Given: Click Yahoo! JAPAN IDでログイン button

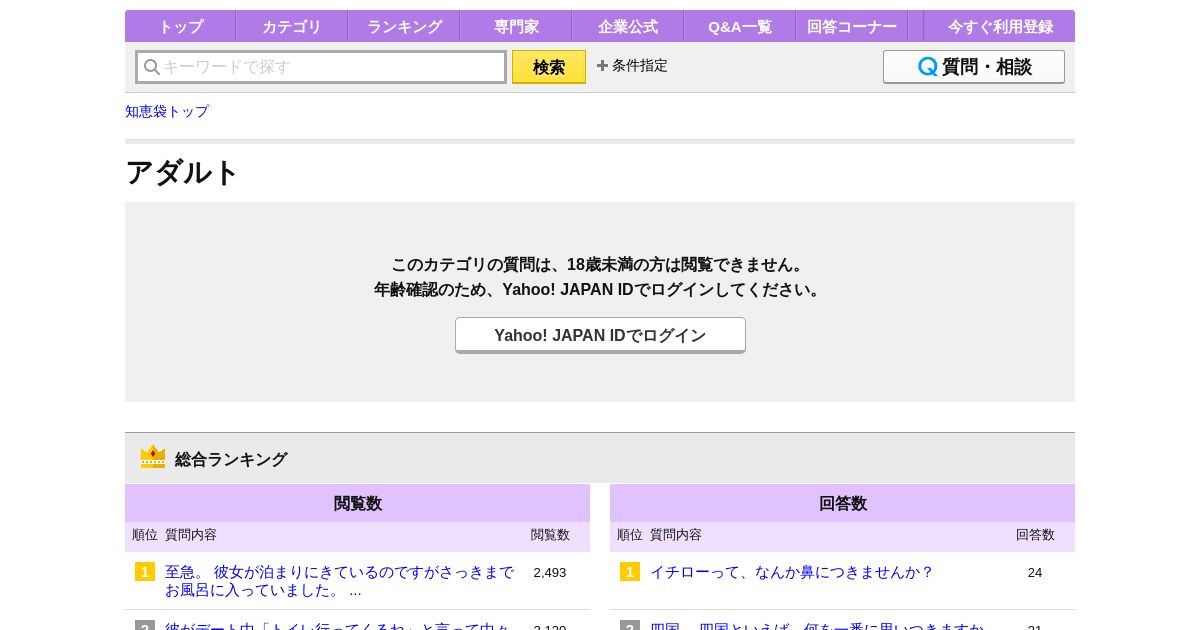Looking at the screenshot, I should 600,335.
